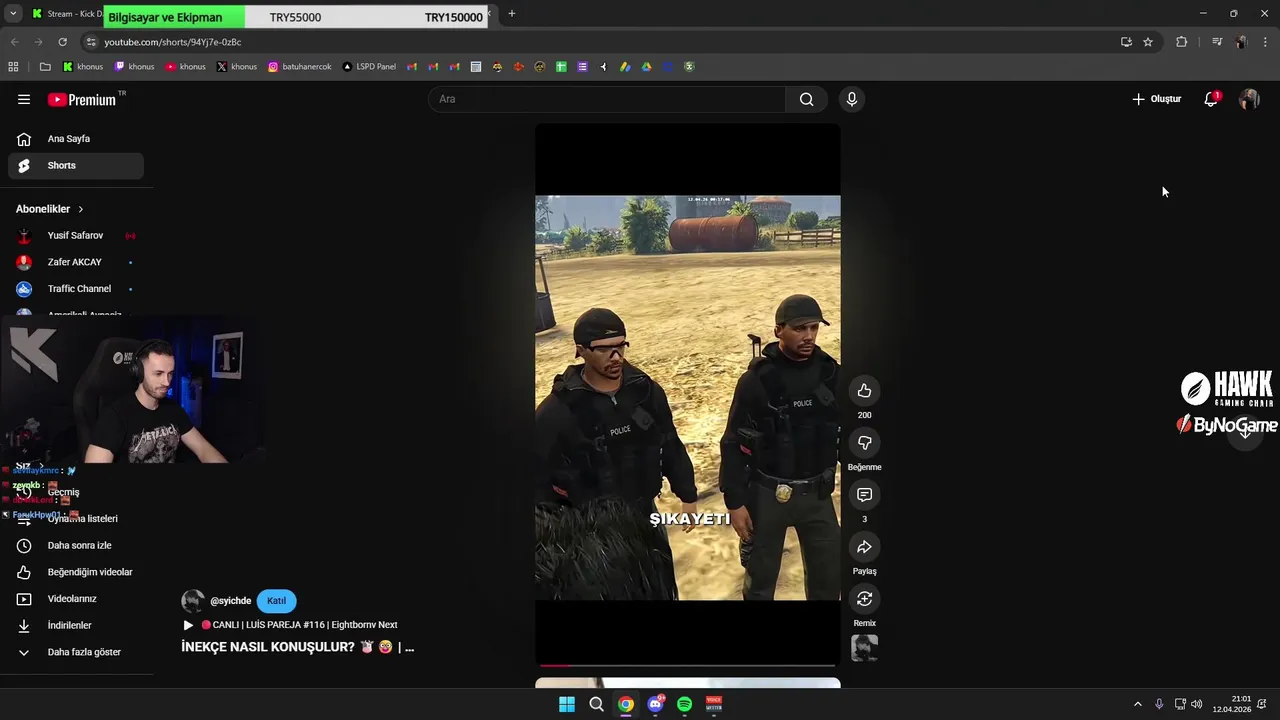The image size is (1280, 720).
Task: Show hidden system tray icons
Action: [x=1137, y=704]
